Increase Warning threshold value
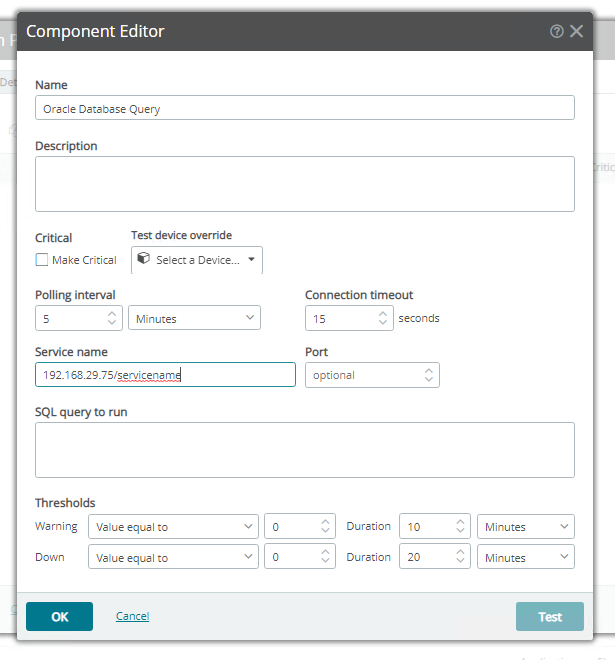This screenshot has height=660, width=615. tap(325, 522)
